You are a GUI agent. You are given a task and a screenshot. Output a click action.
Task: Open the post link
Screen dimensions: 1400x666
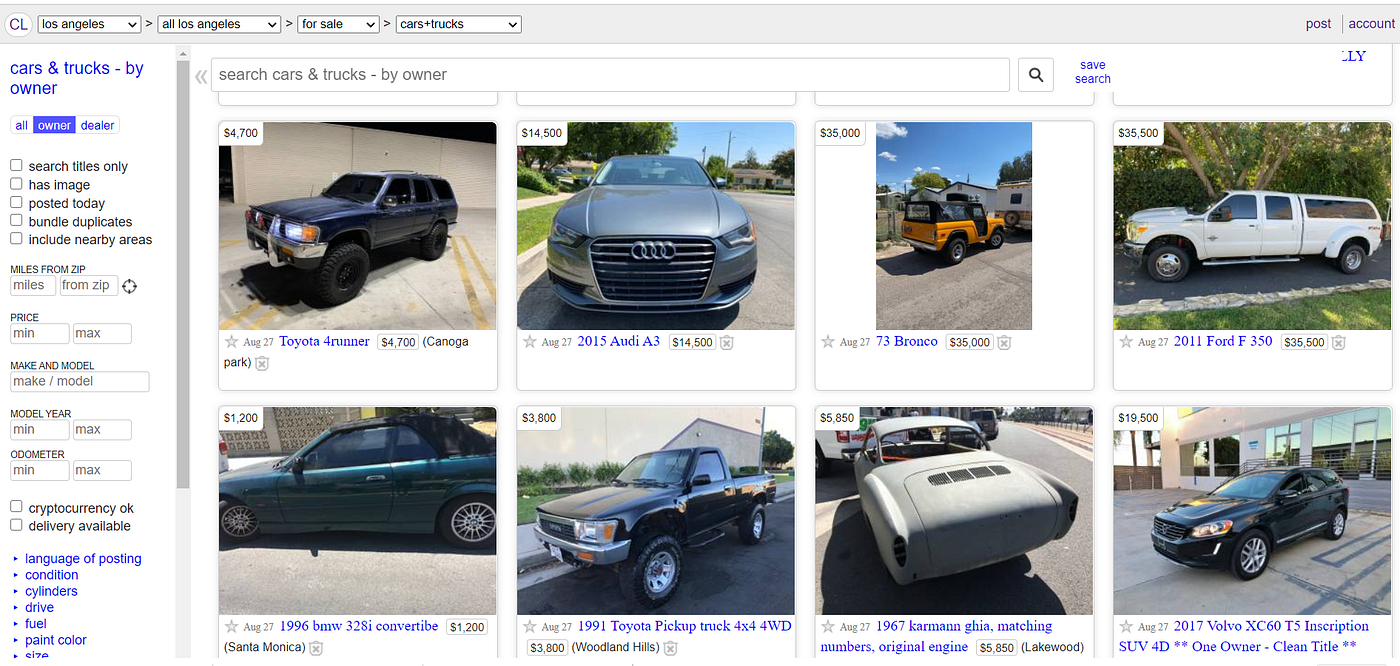(1318, 24)
